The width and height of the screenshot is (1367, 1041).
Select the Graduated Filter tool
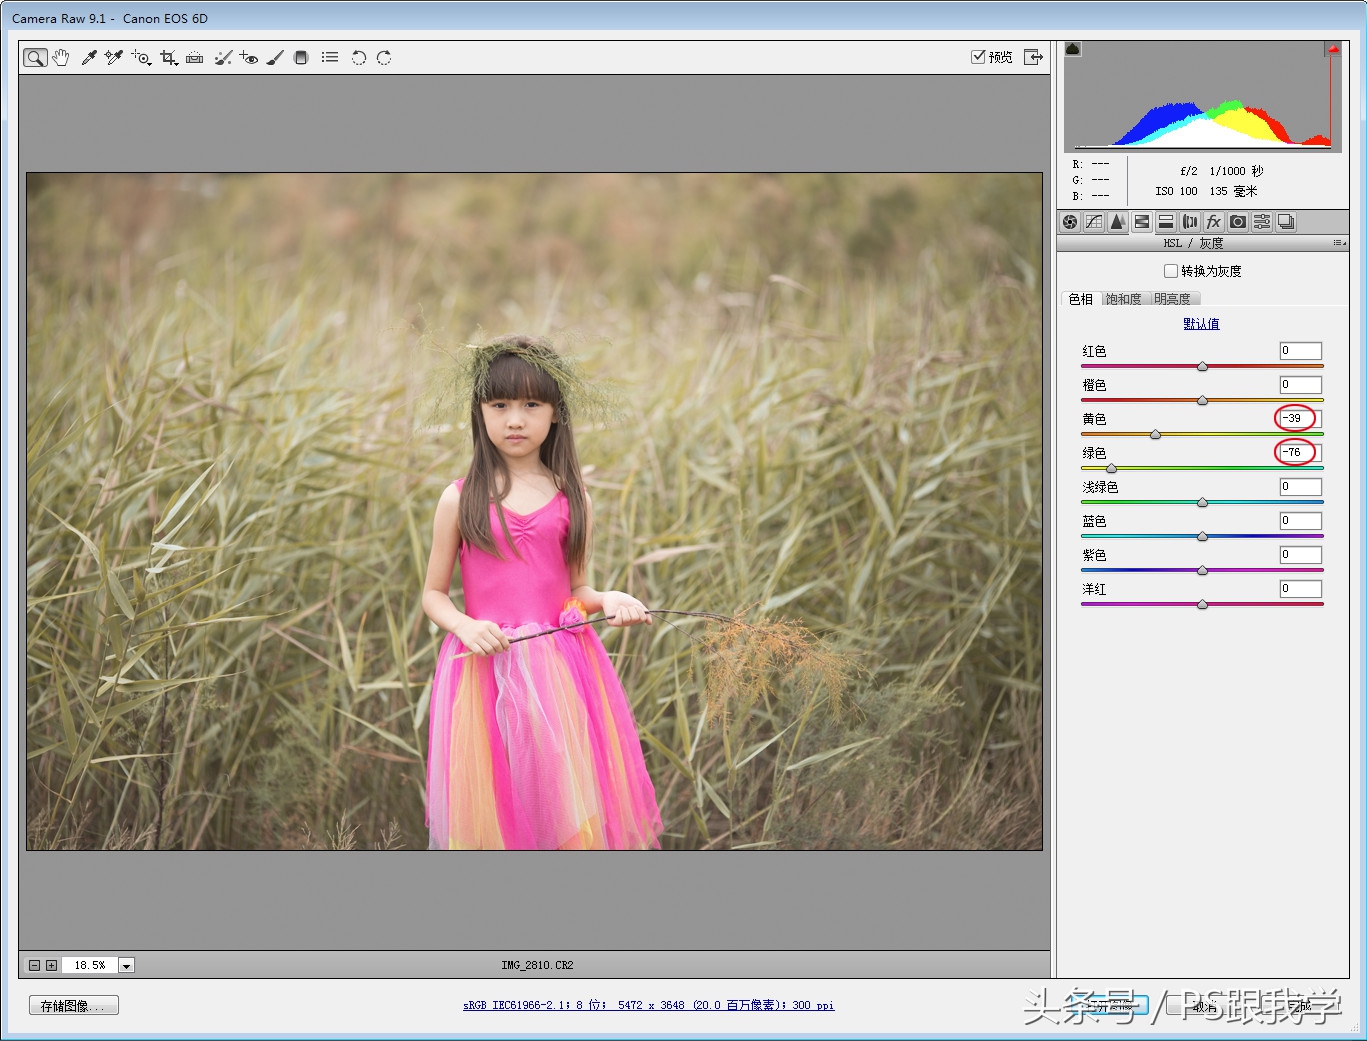(x=301, y=58)
